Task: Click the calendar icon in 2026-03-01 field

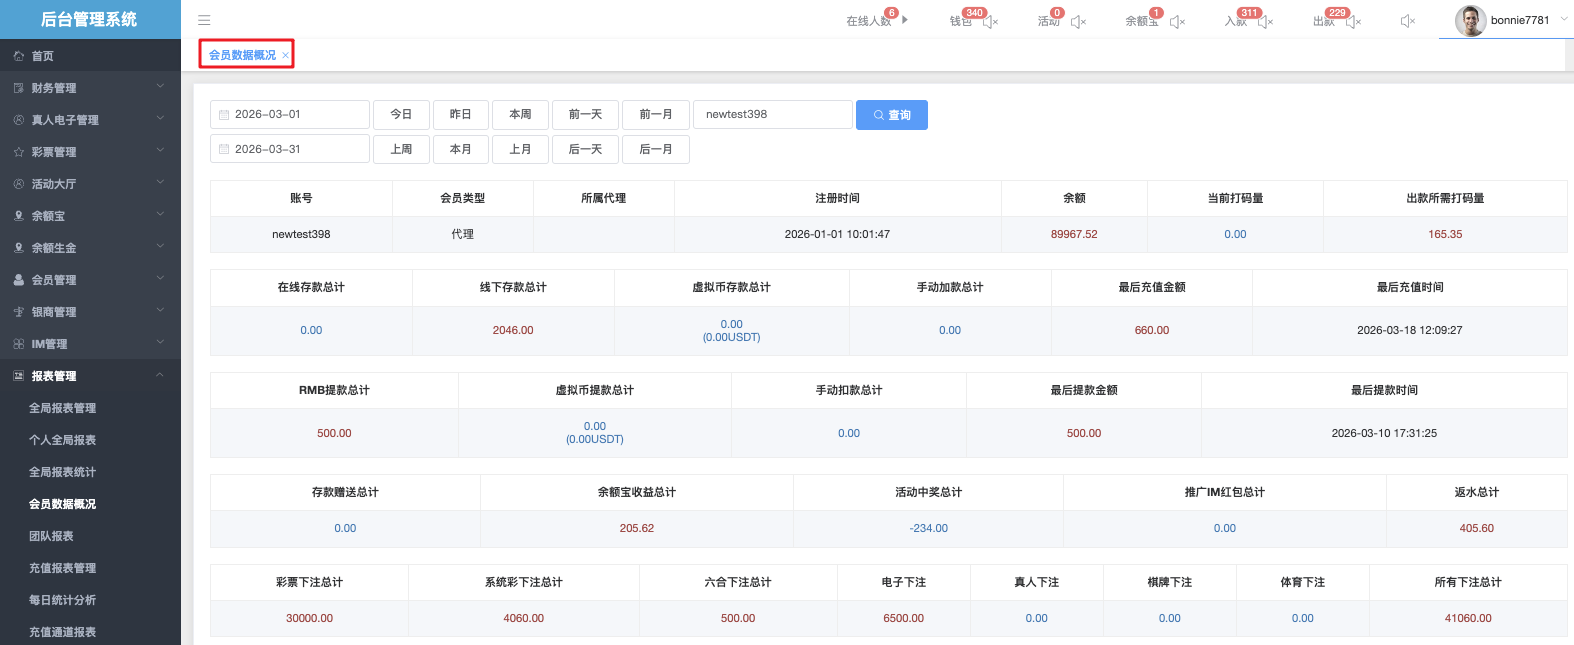Action: pos(224,115)
